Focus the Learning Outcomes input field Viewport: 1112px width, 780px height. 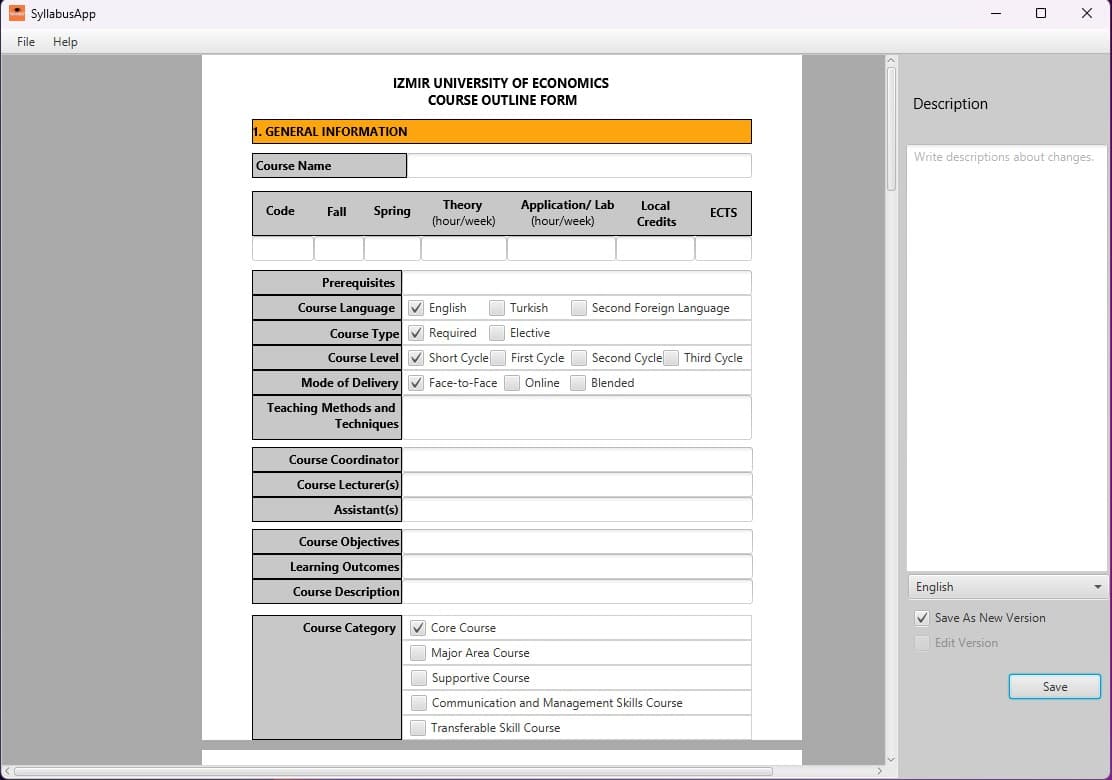(x=577, y=567)
